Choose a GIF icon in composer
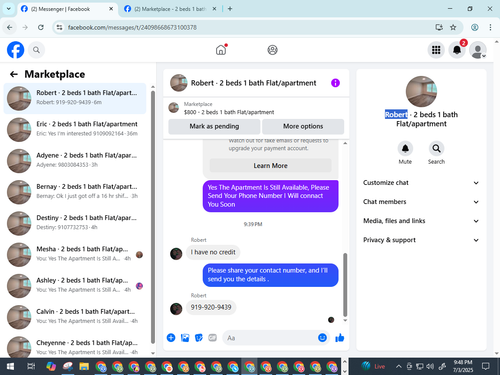 tap(213, 338)
